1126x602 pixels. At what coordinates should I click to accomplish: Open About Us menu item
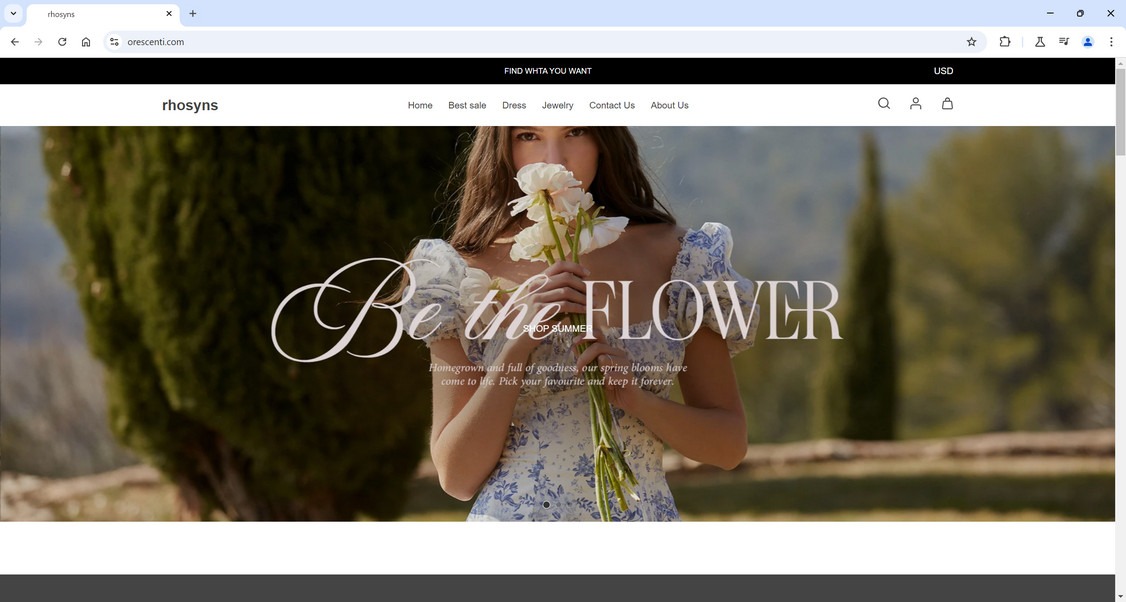point(669,105)
